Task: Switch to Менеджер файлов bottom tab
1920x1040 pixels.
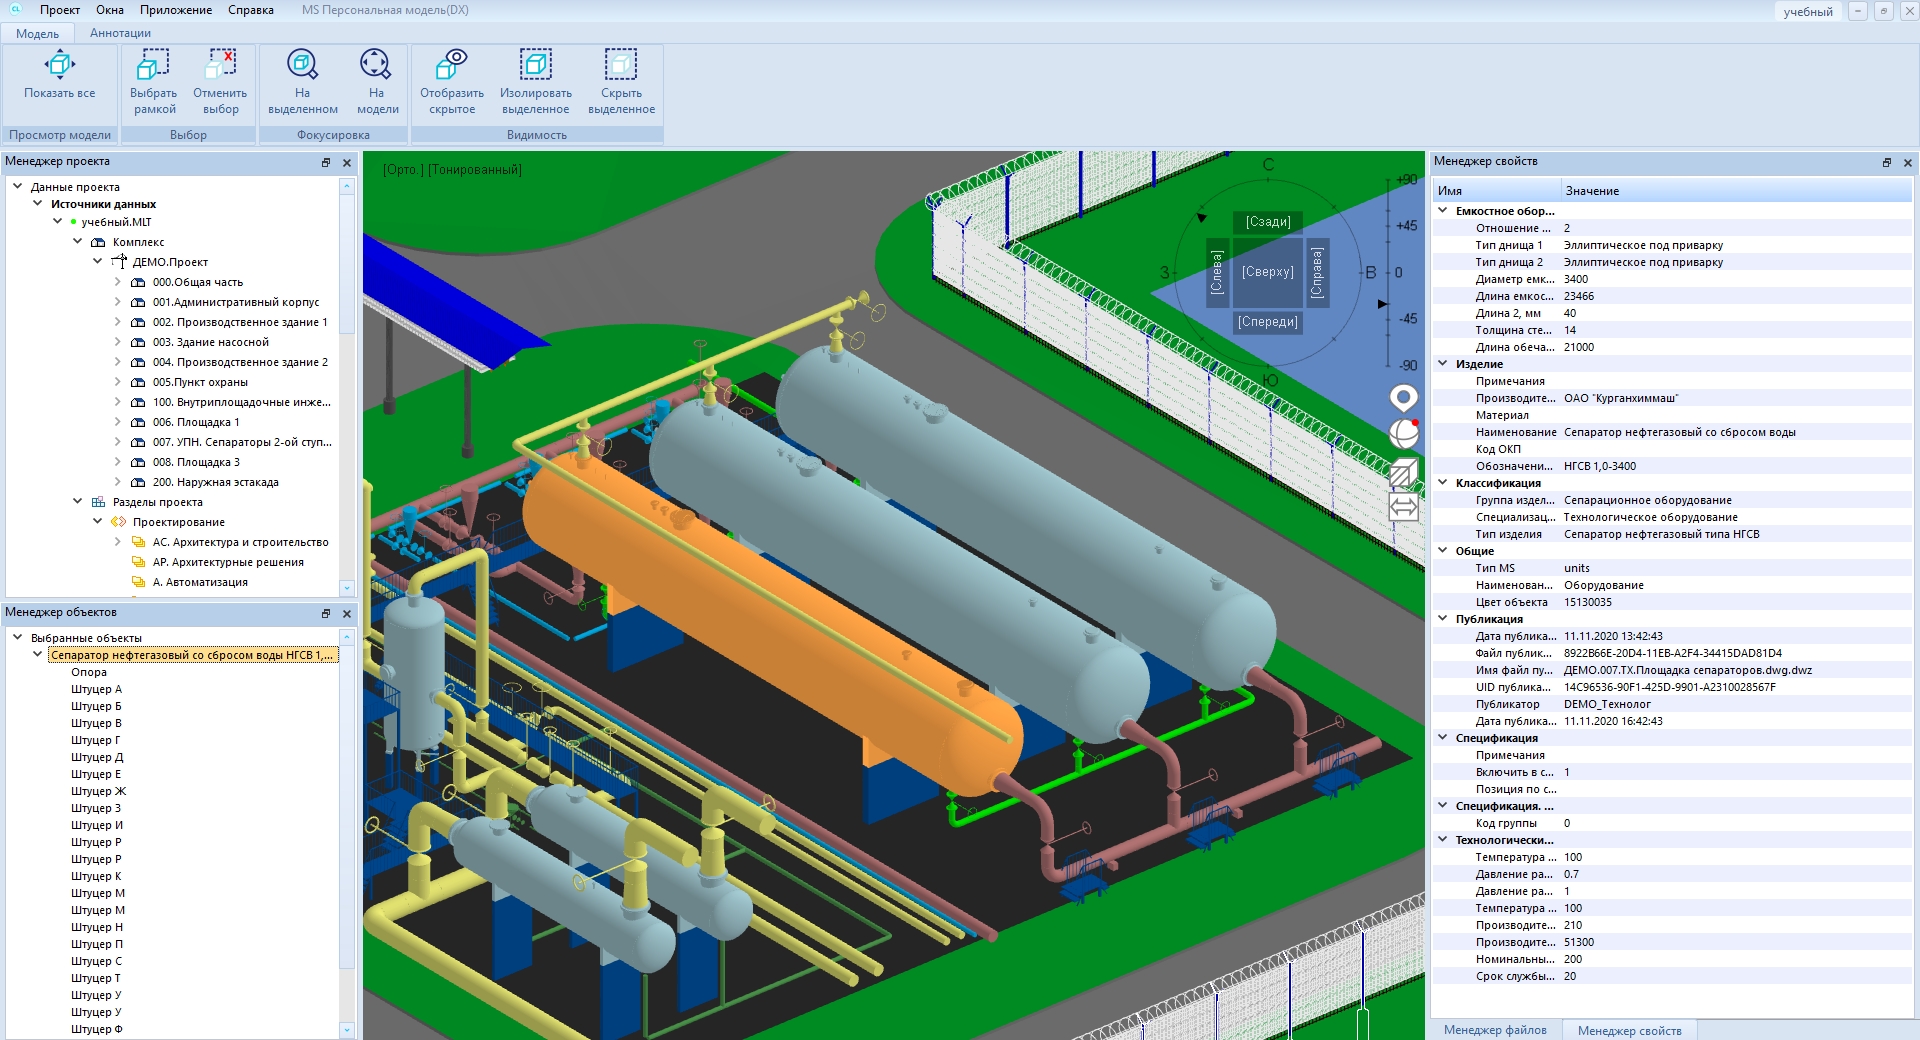Action: (1494, 1030)
